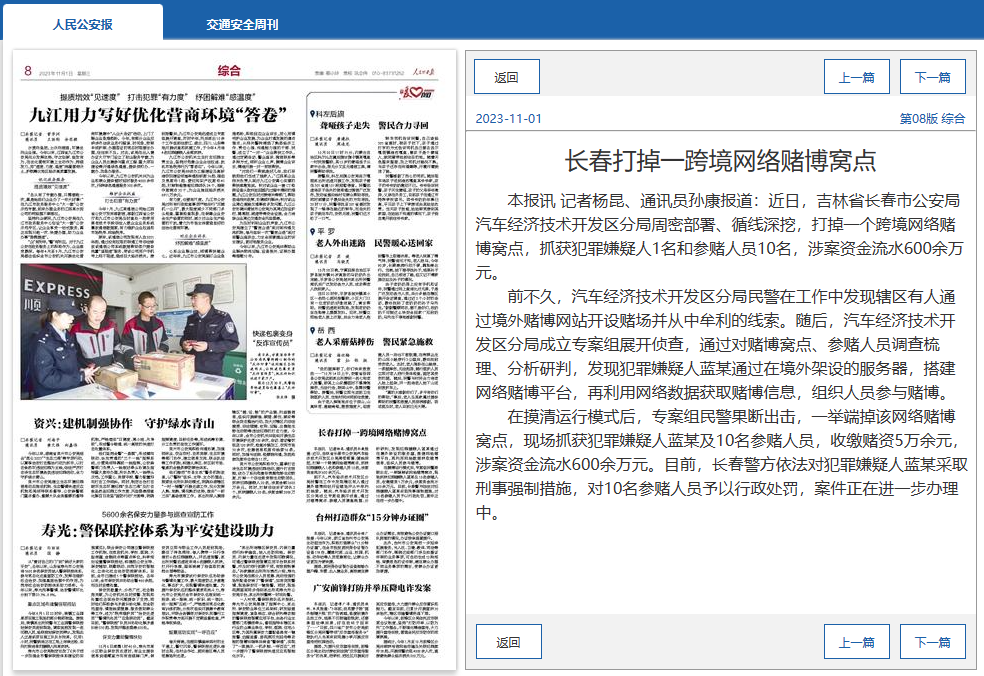984x676 pixels.
Task: Click the police and courier photo
Action: 134,331
